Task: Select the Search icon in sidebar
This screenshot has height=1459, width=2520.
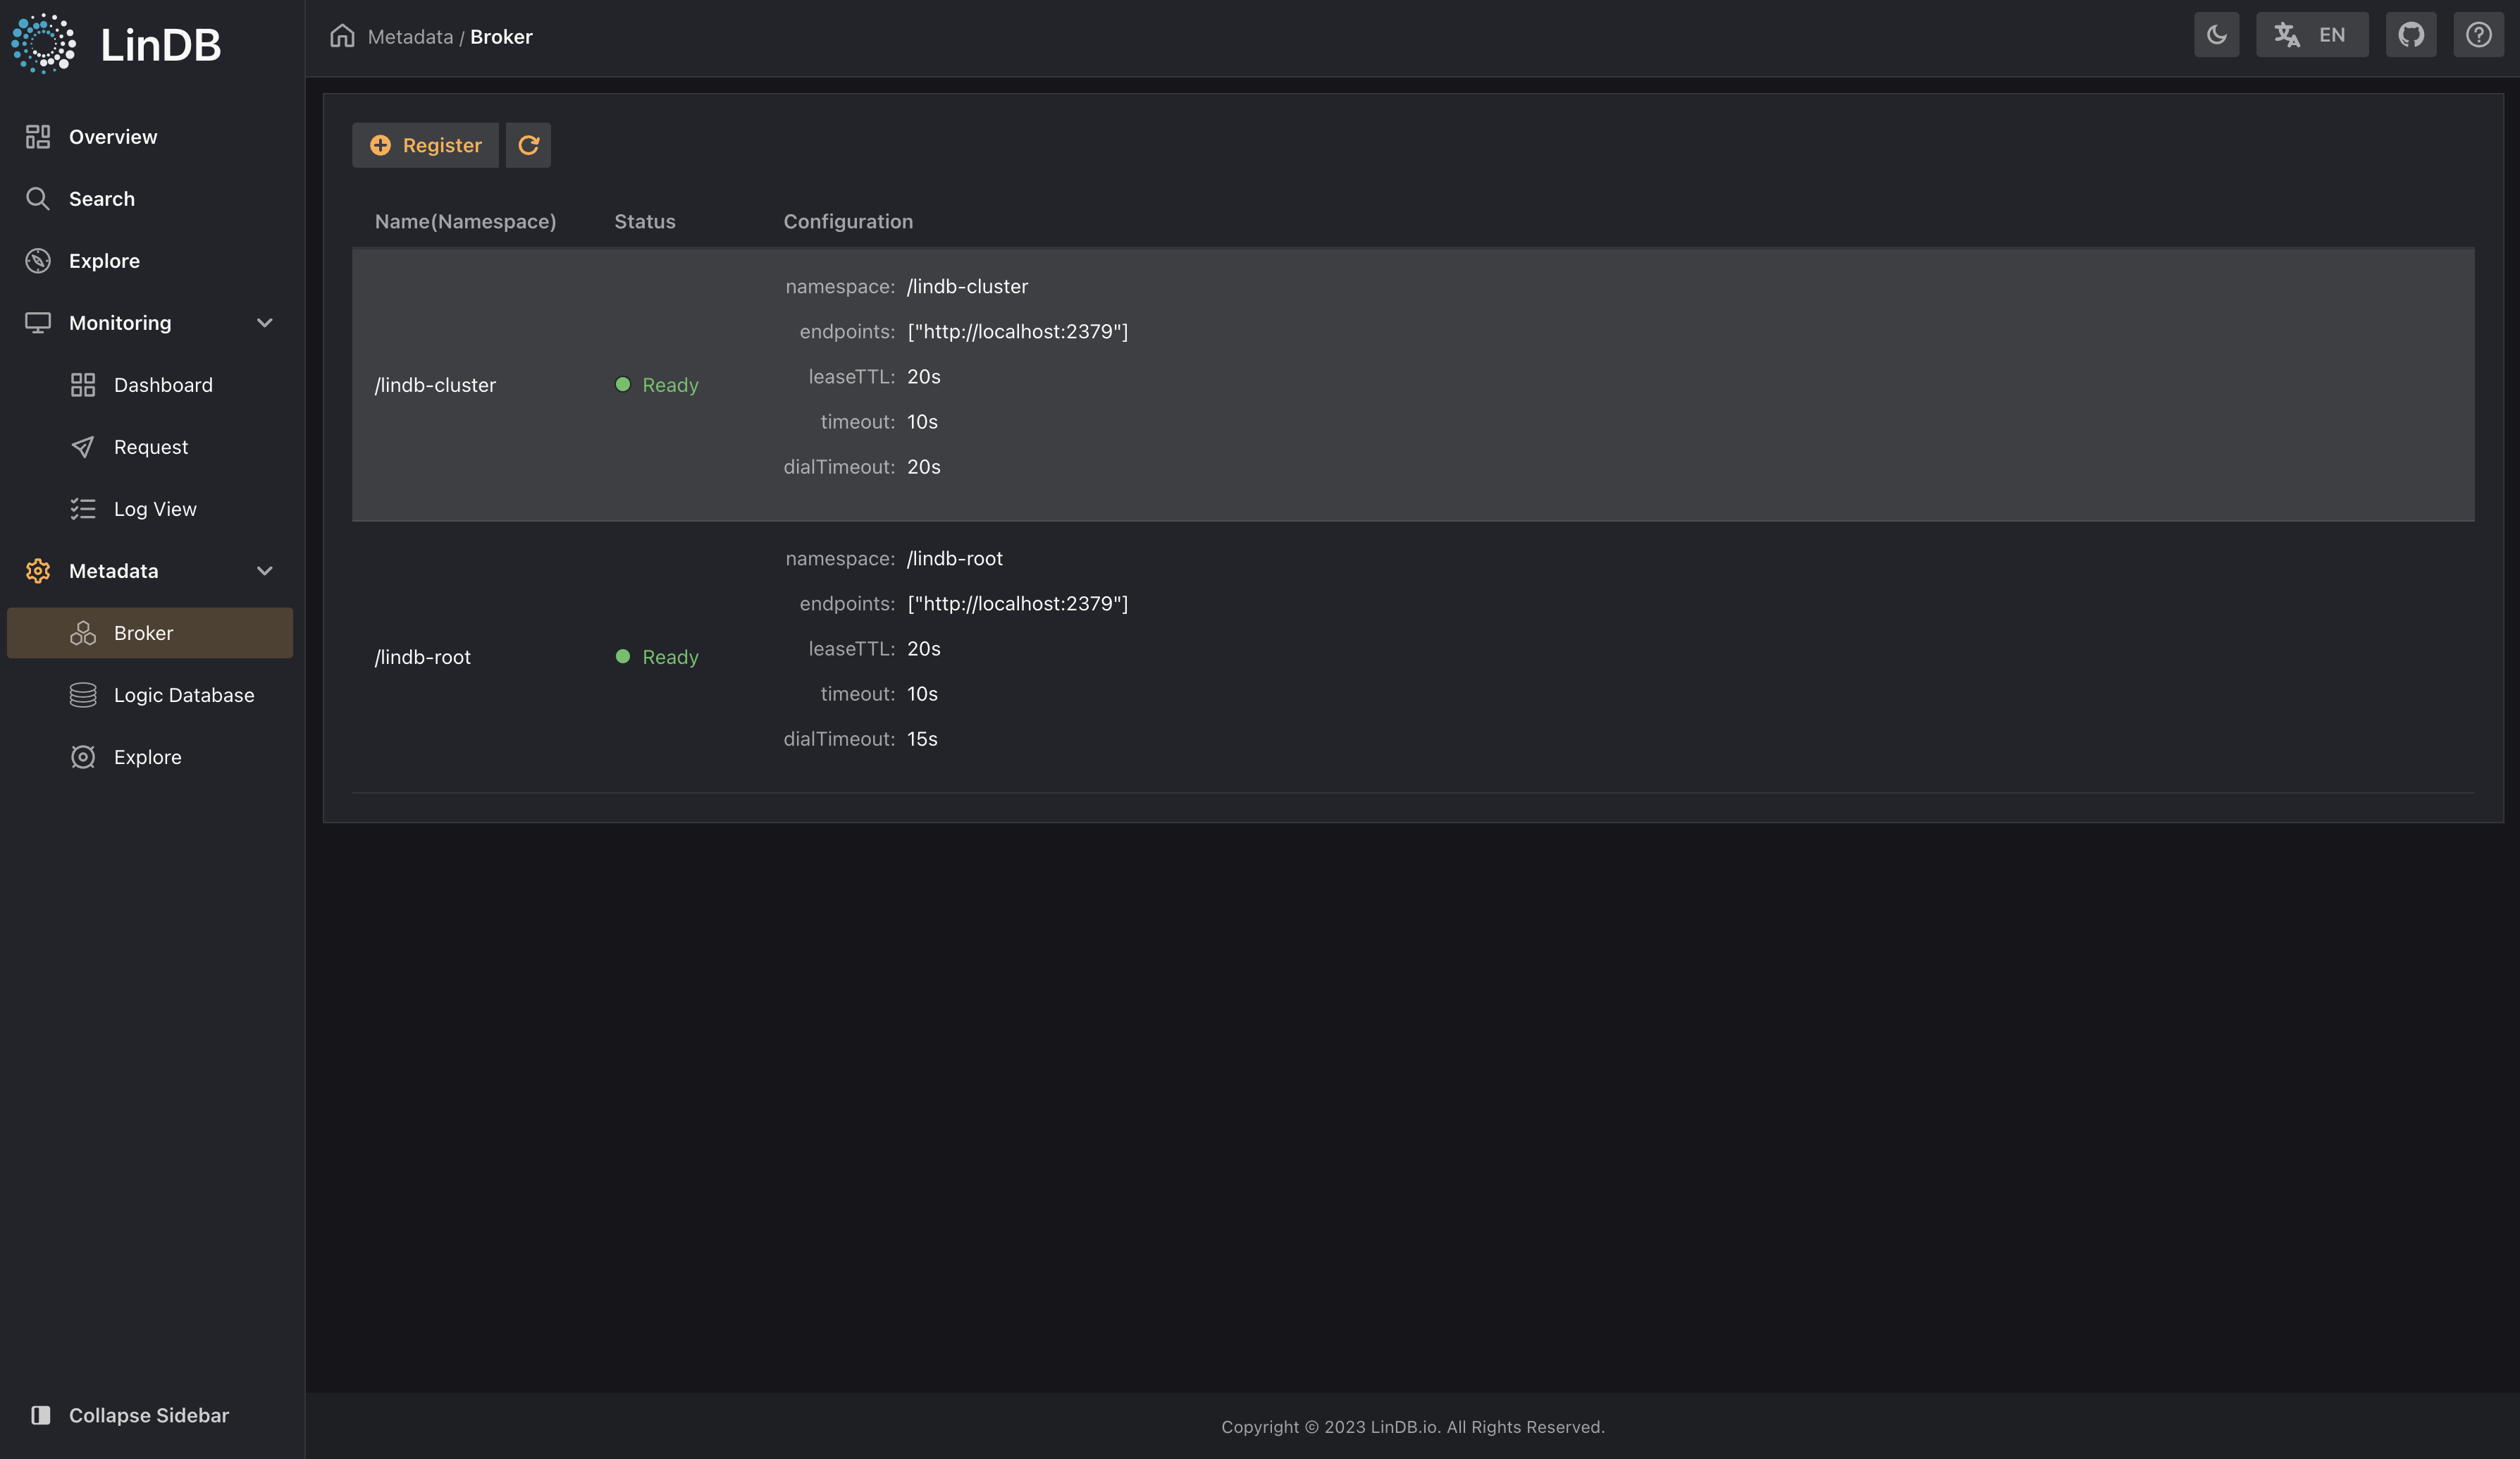Action: 38,198
